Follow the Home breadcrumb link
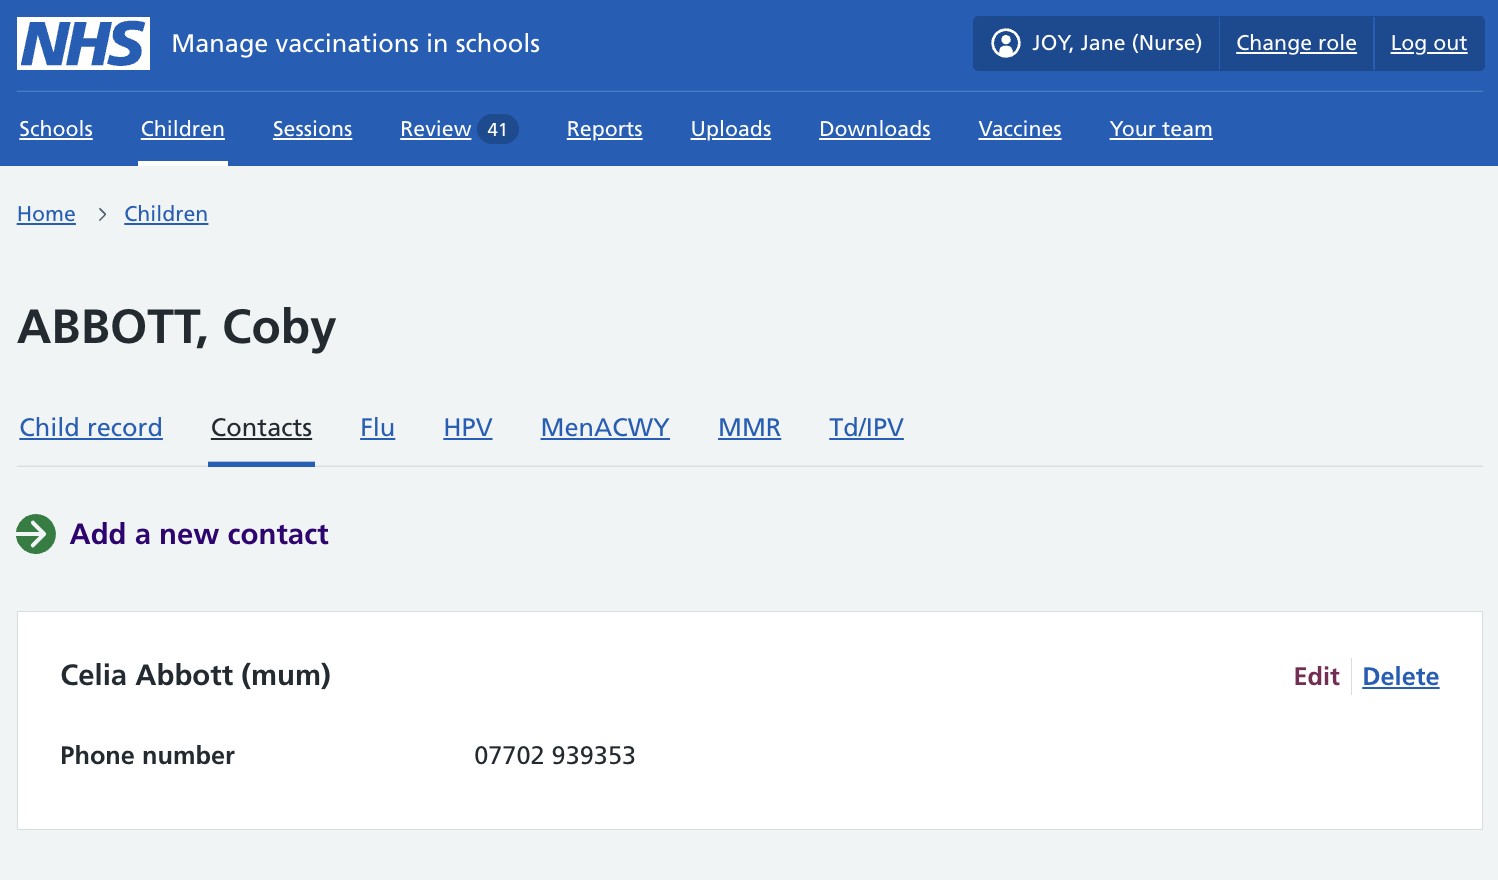The height and width of the screenshot is (880, 1498). (46, 214)
